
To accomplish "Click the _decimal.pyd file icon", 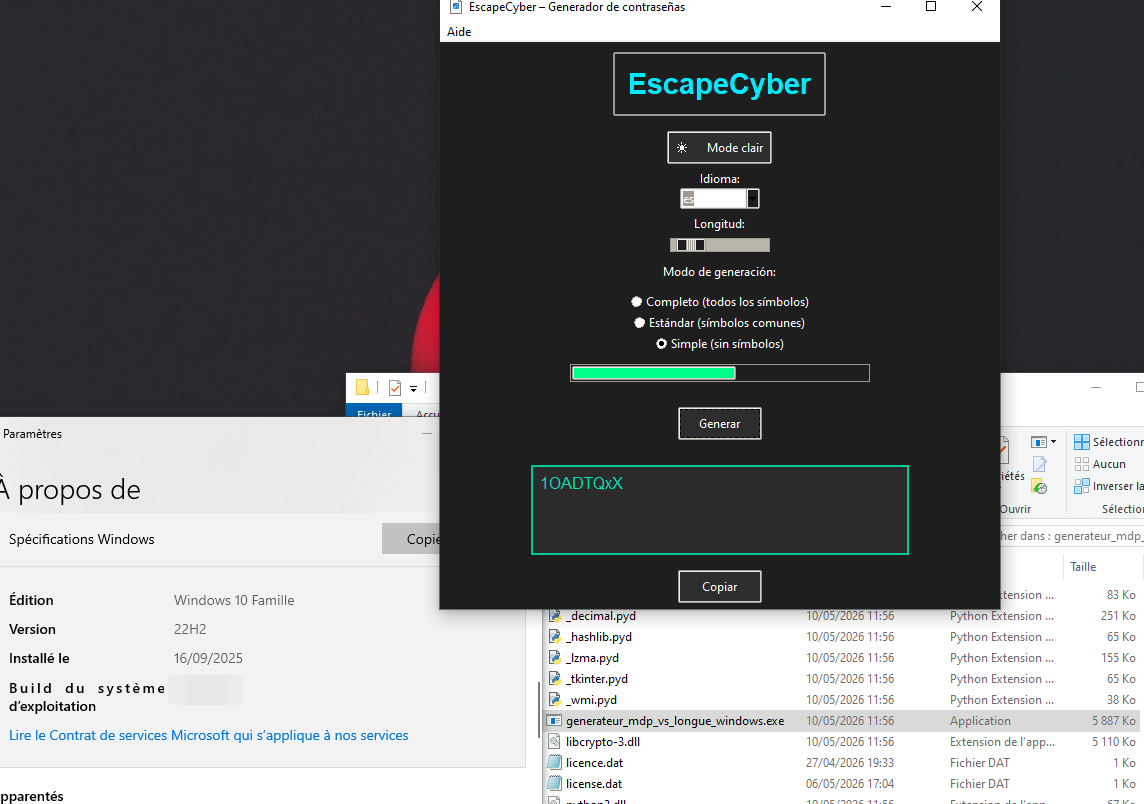I will [x=555, y=616].
